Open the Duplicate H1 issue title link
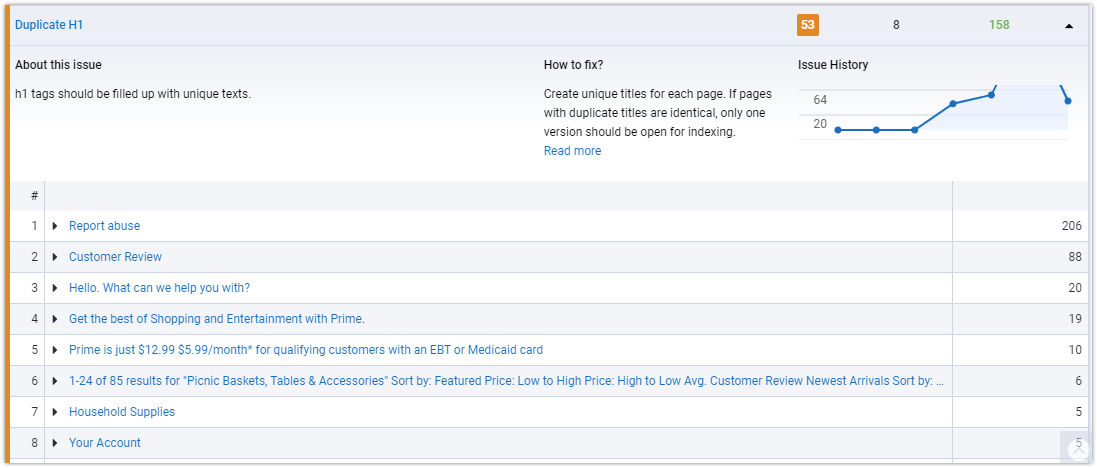Image resolution: width=1097 pixels, height=468 pixels. [50, 24]
